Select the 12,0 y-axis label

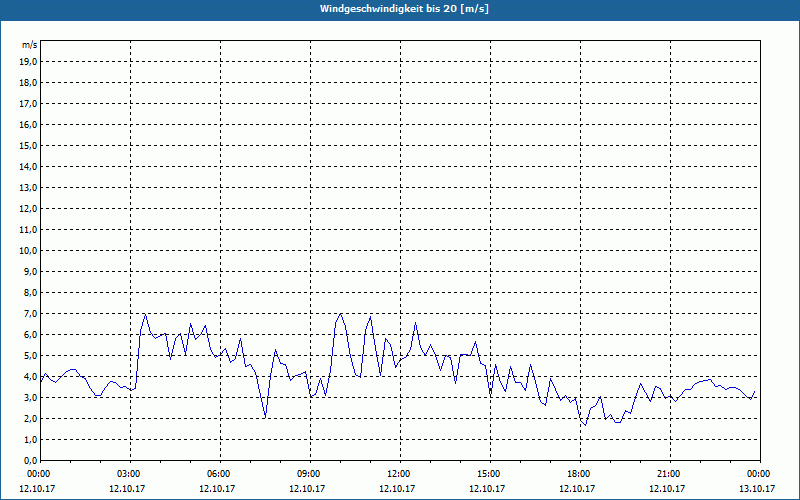pos(28,209)
